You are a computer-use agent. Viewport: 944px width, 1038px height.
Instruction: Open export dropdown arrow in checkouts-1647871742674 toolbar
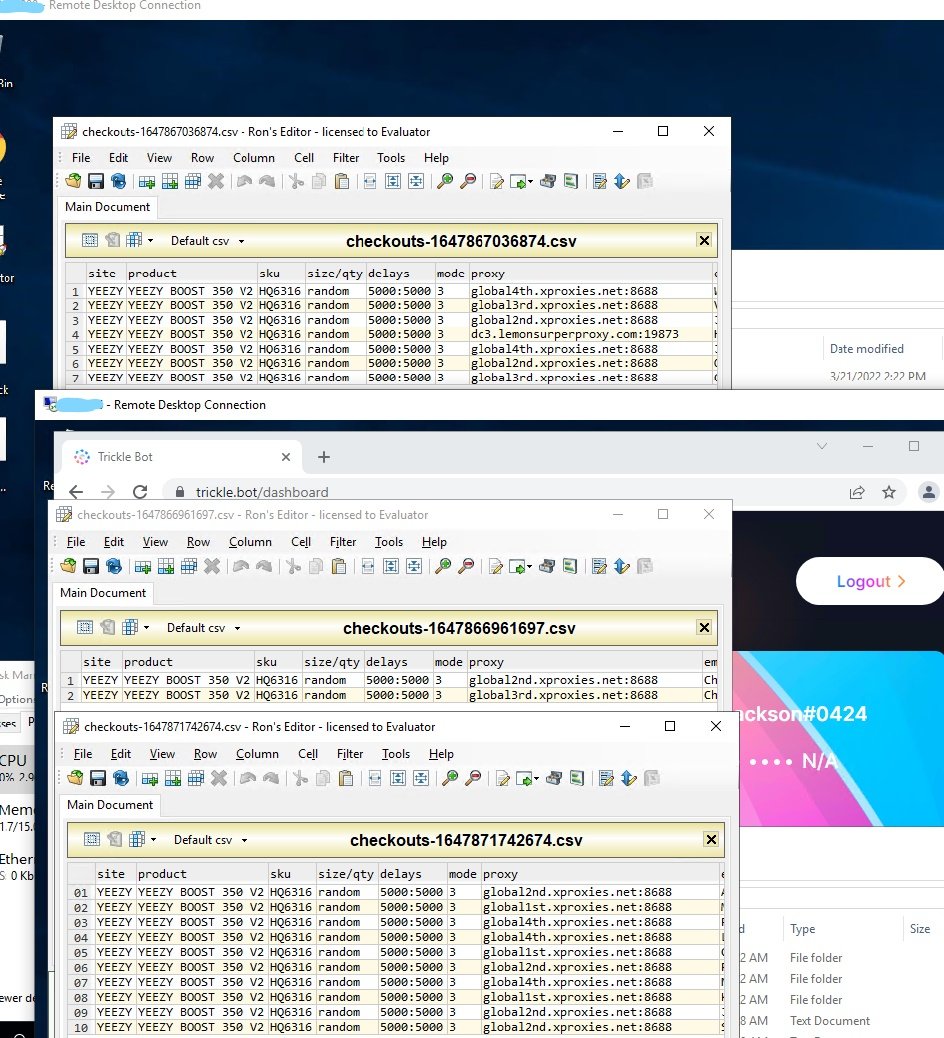point(536,778)
